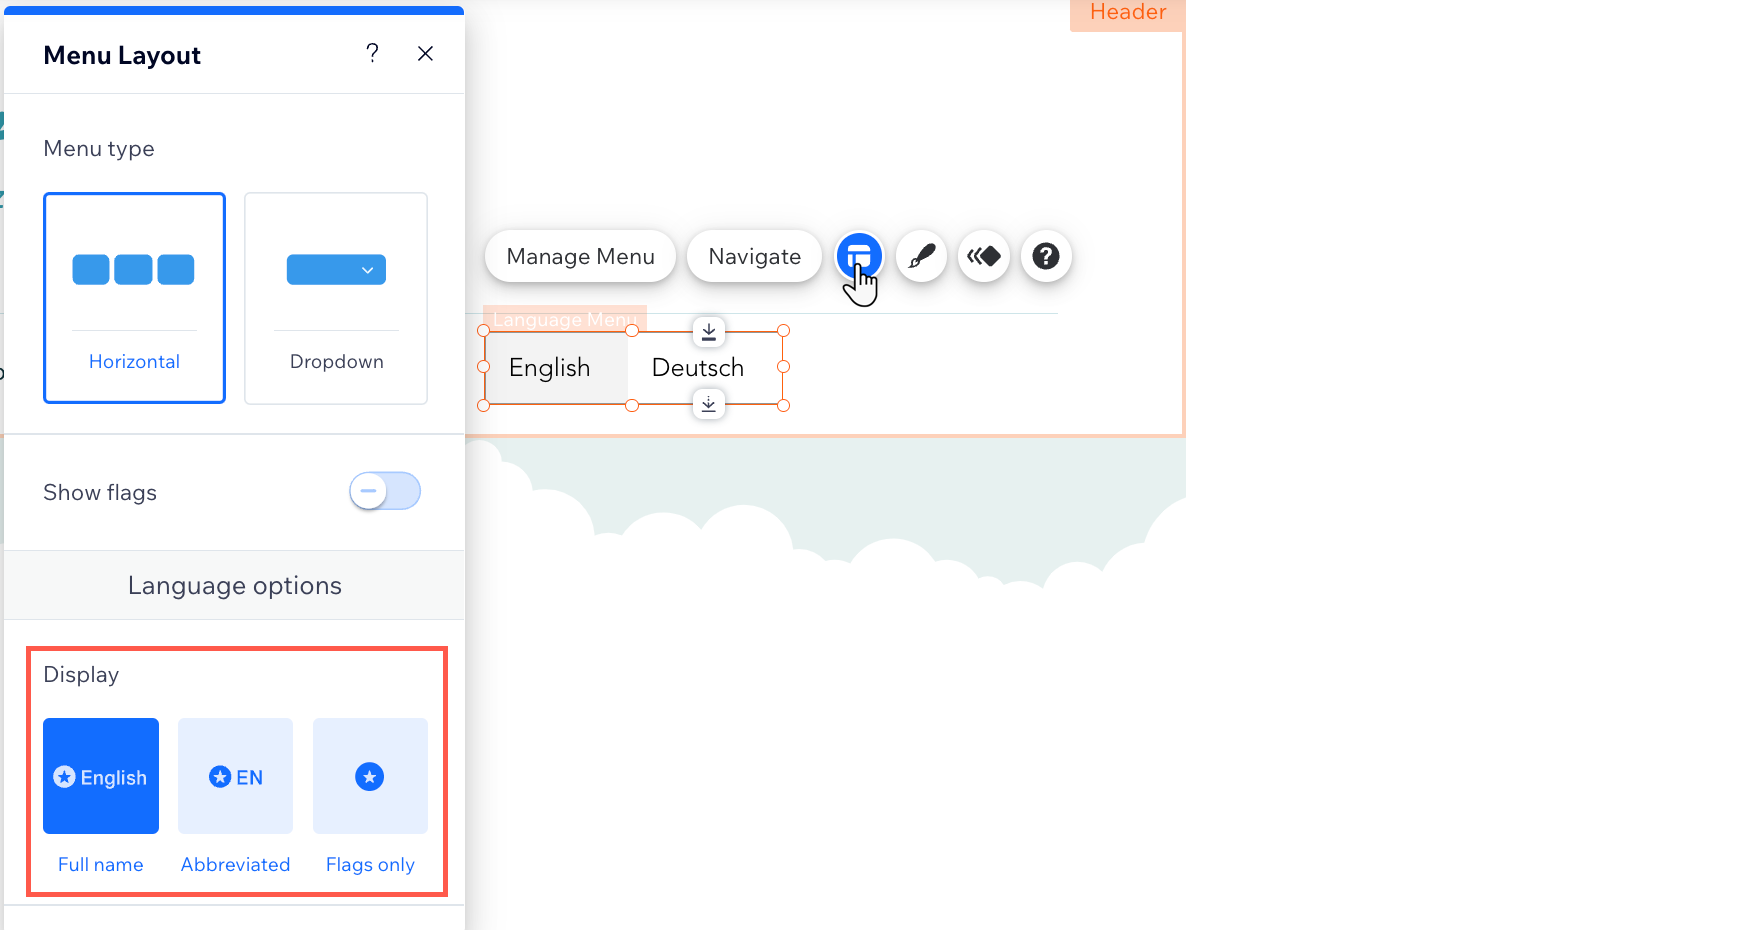Click the top stretch download-arrow handle

click(x=709, y=331)
